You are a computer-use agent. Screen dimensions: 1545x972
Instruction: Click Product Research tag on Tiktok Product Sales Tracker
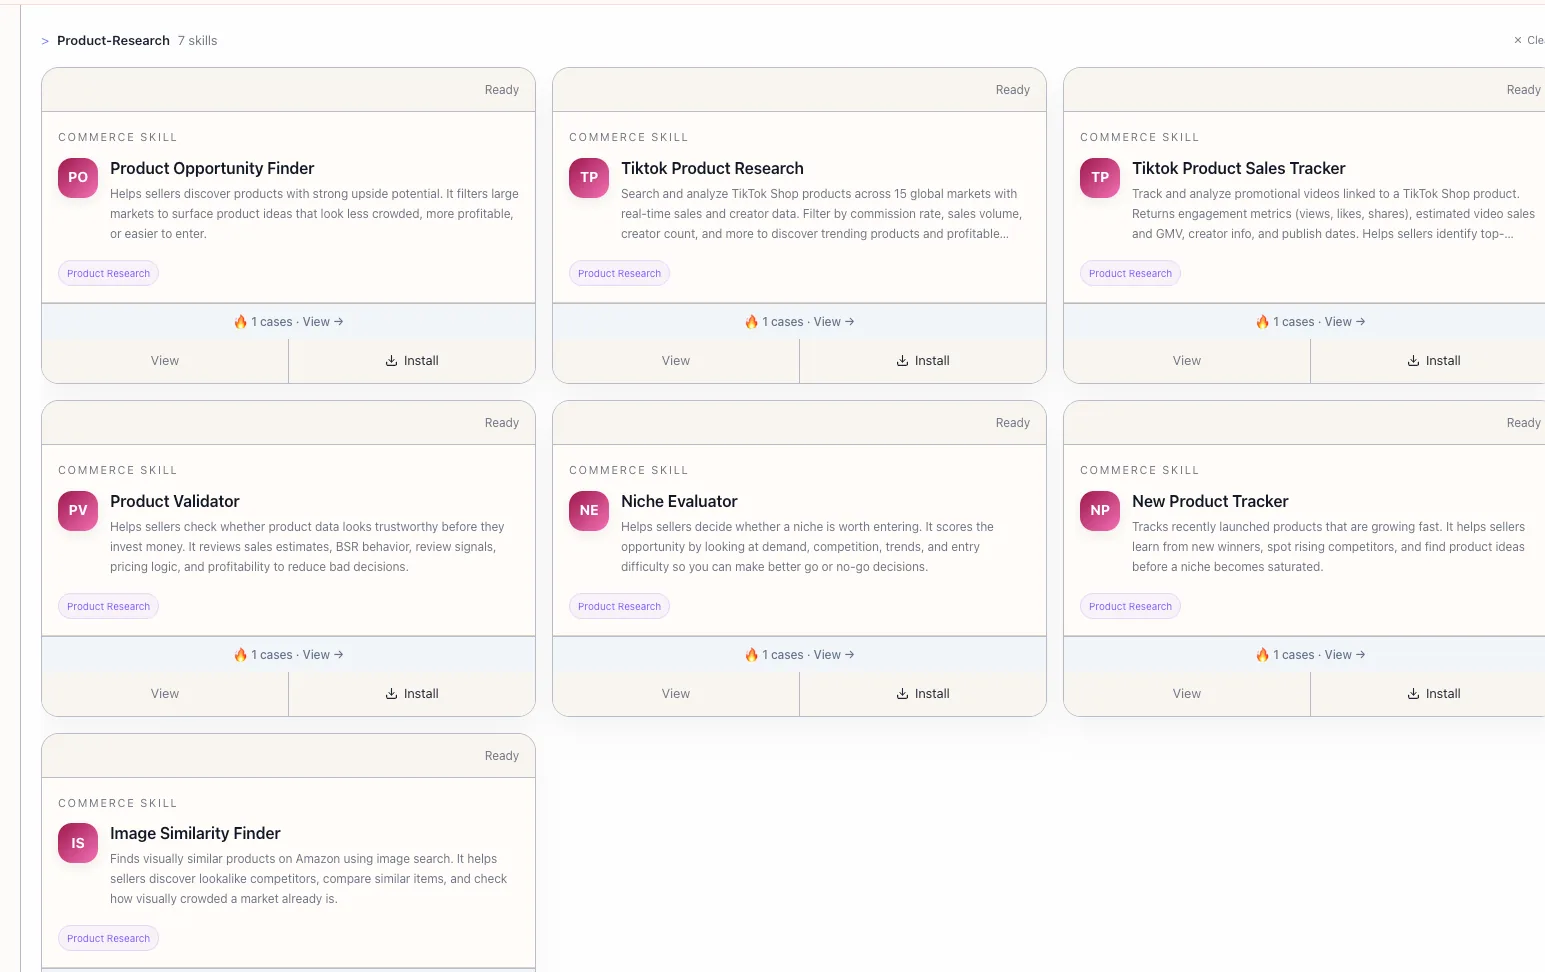(1130, 274)
